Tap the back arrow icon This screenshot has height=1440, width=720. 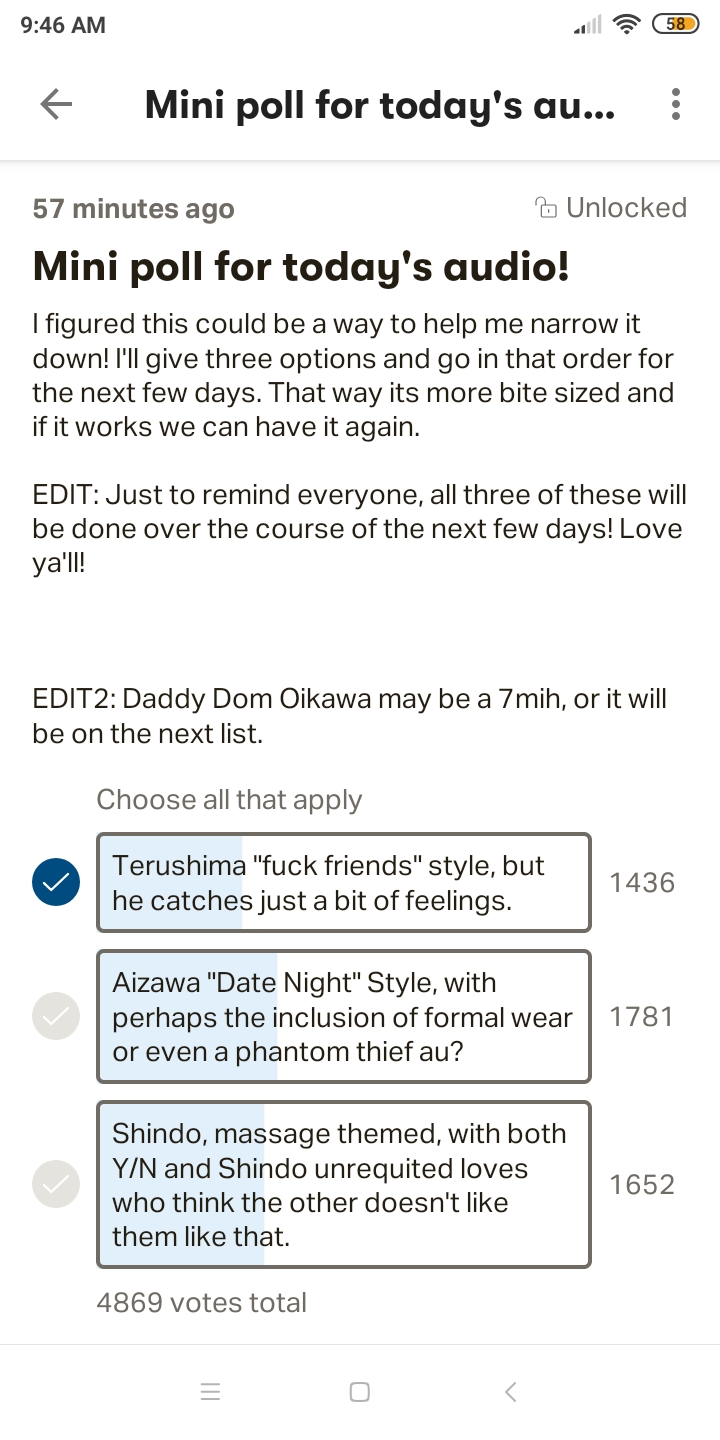coord(56,104)
